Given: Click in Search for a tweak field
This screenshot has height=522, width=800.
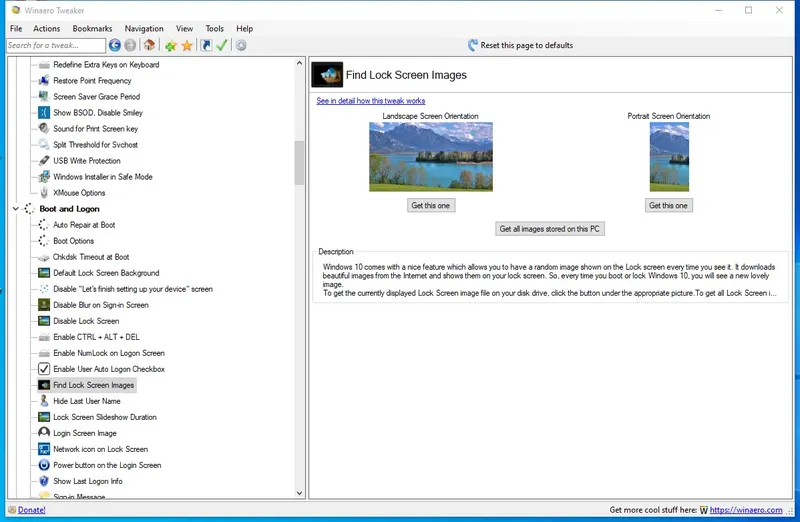Looking at the screenshot, I should pos(56,45).
